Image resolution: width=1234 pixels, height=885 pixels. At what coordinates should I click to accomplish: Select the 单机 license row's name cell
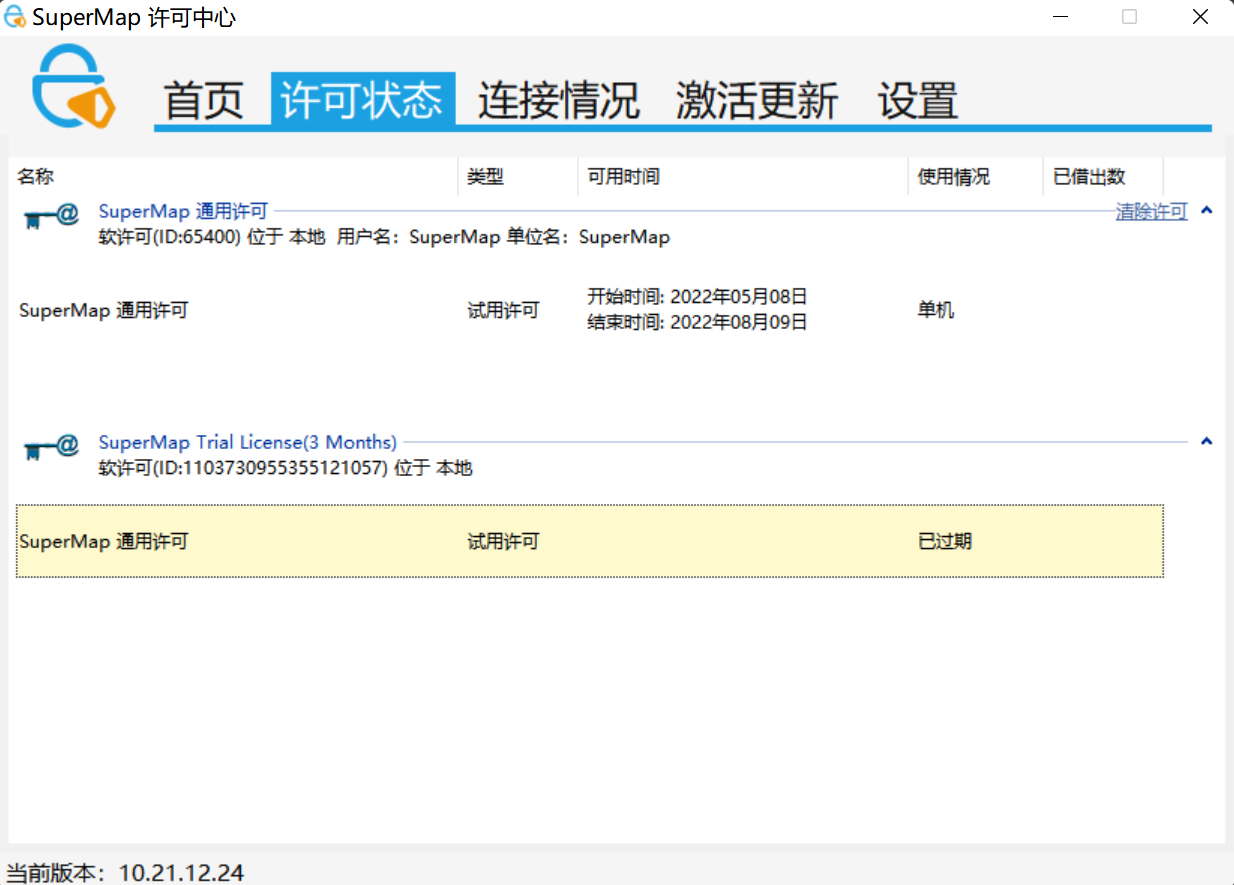[x=103, y=310]
